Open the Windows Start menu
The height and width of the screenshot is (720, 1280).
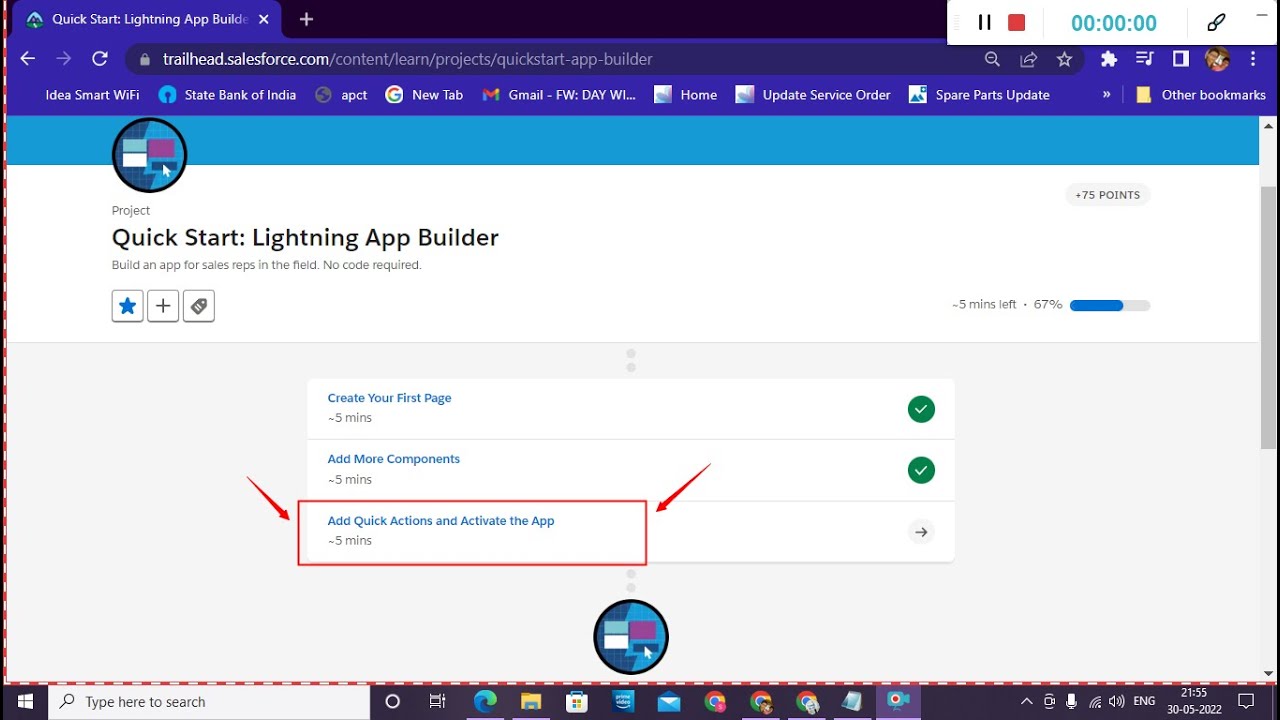click(24, 702)
